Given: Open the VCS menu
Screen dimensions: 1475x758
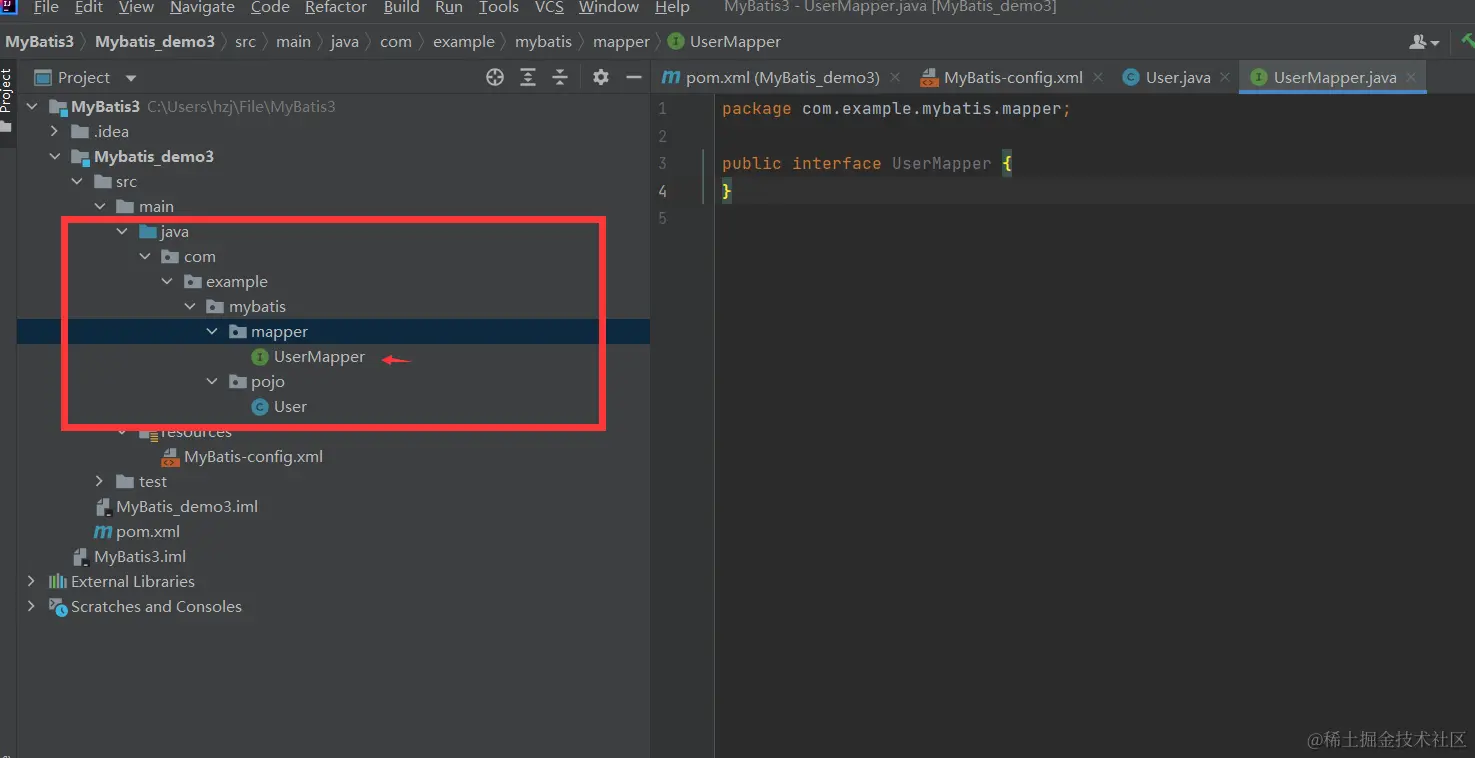Looking at the screenshot, I should 549,7.
